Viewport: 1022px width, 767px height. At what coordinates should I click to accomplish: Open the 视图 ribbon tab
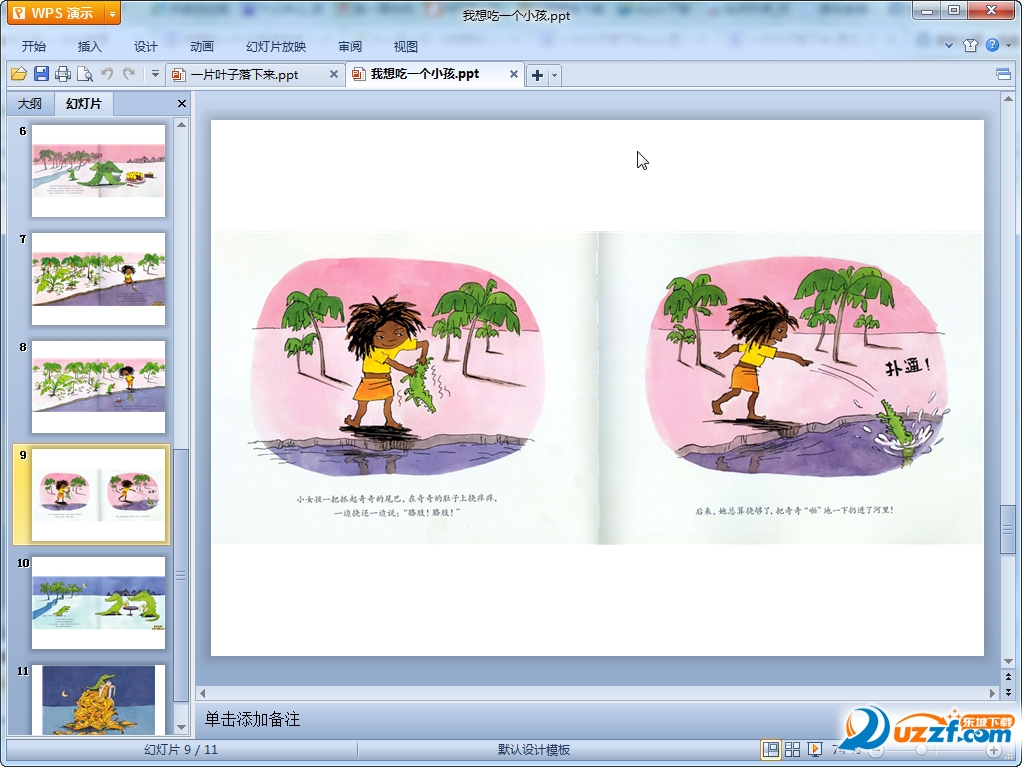406,46
